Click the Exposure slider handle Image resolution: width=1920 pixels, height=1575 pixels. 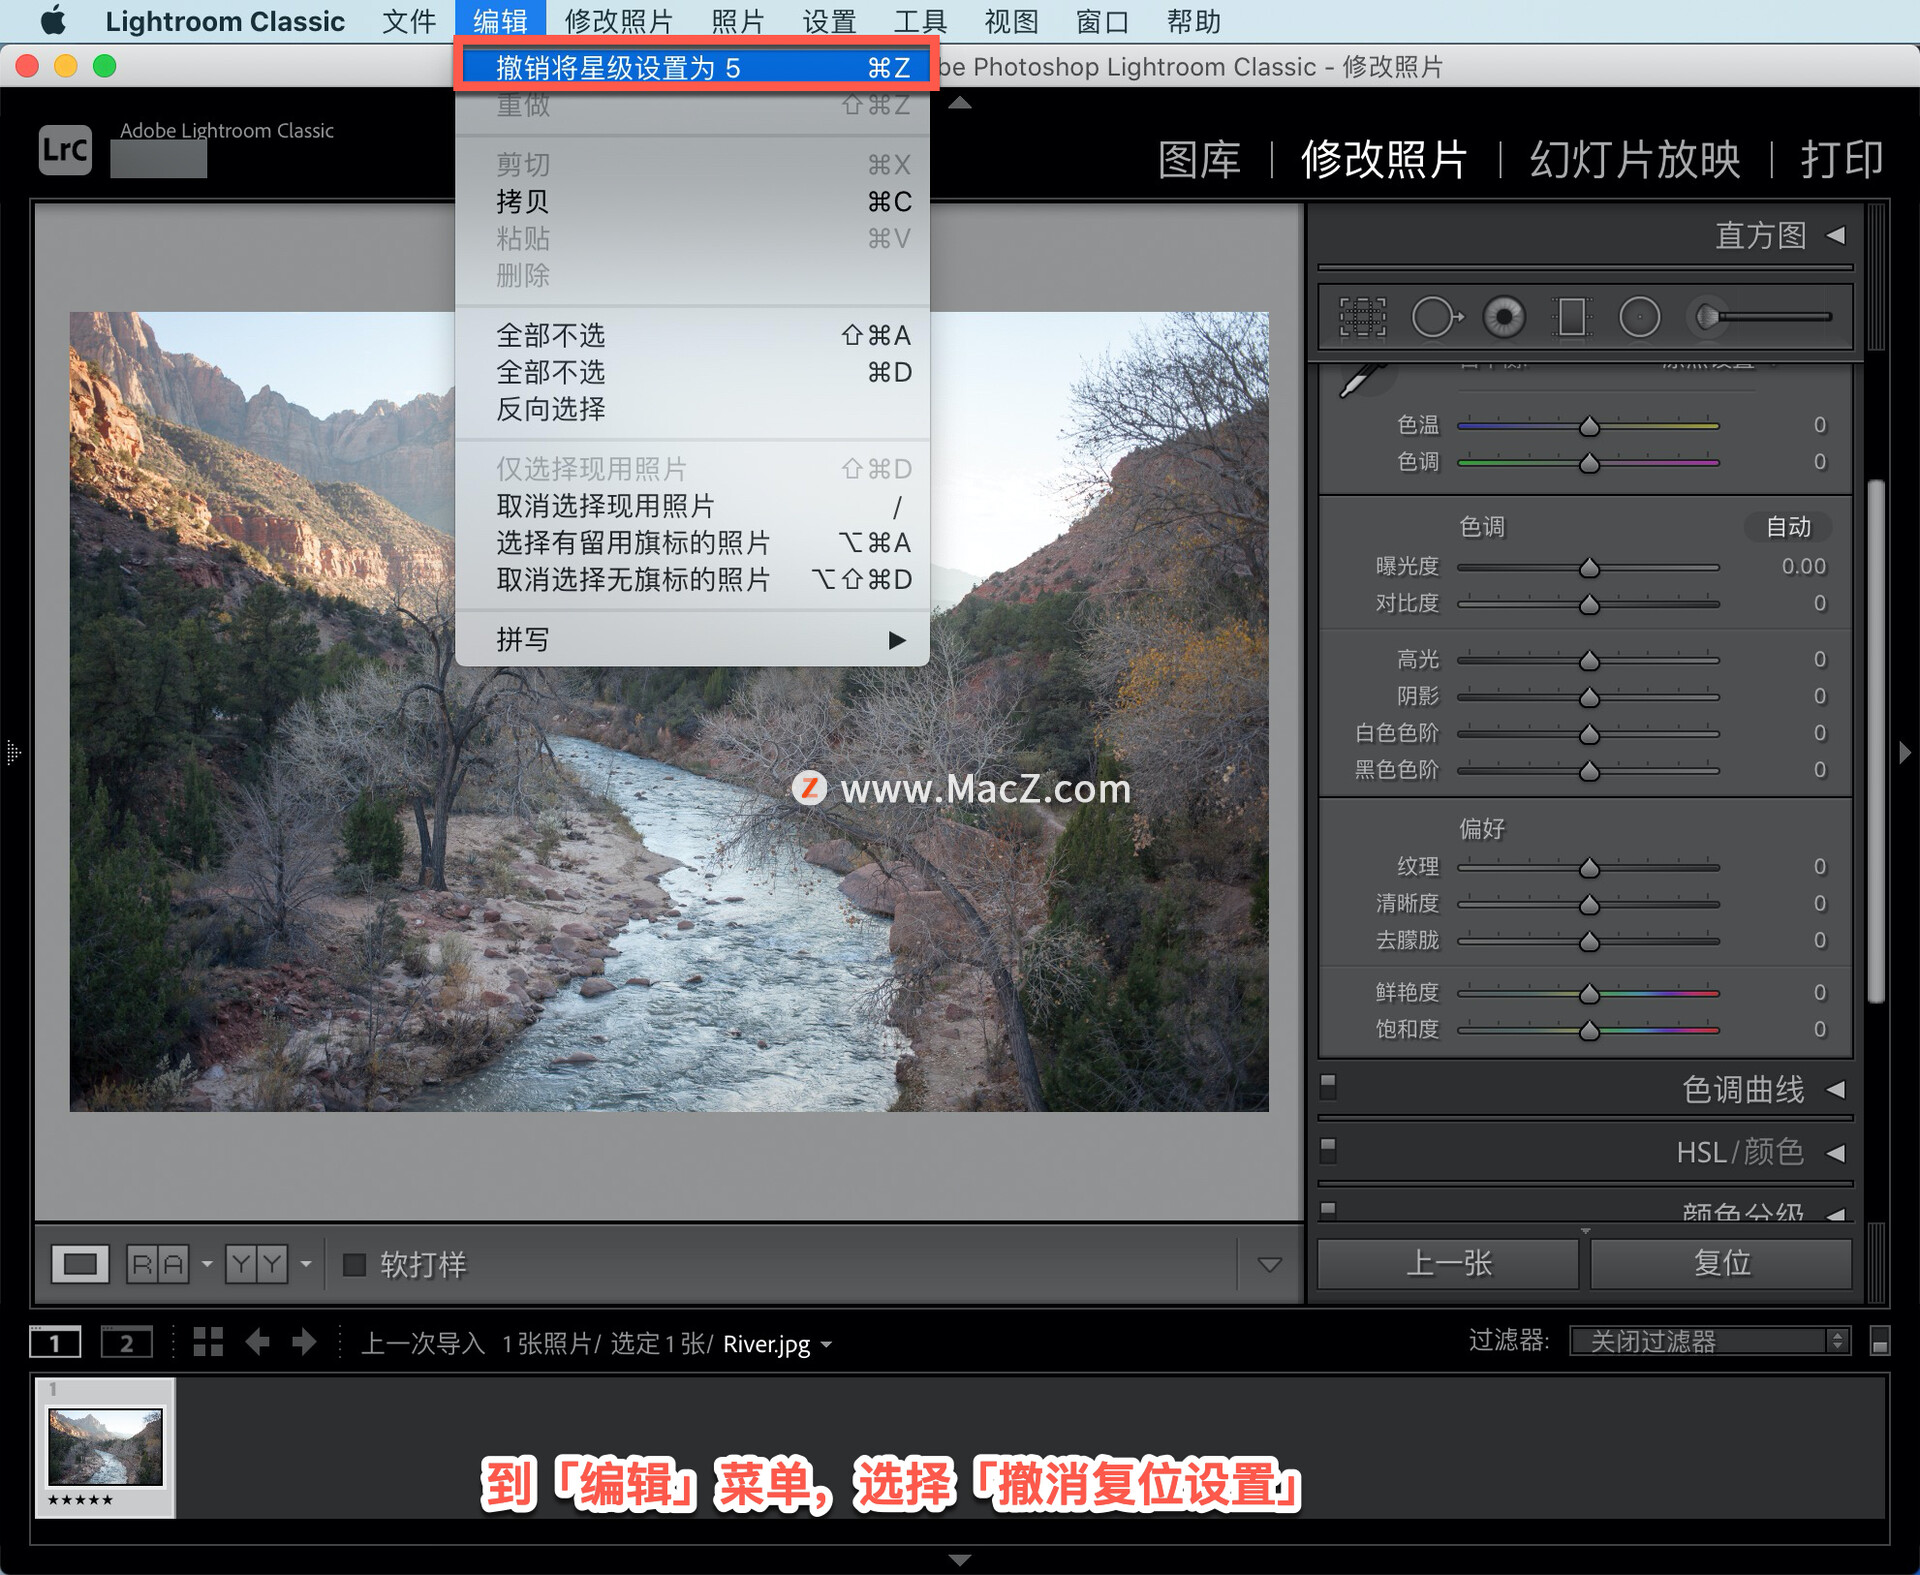pyautogui.click(x=1589, y=567)
